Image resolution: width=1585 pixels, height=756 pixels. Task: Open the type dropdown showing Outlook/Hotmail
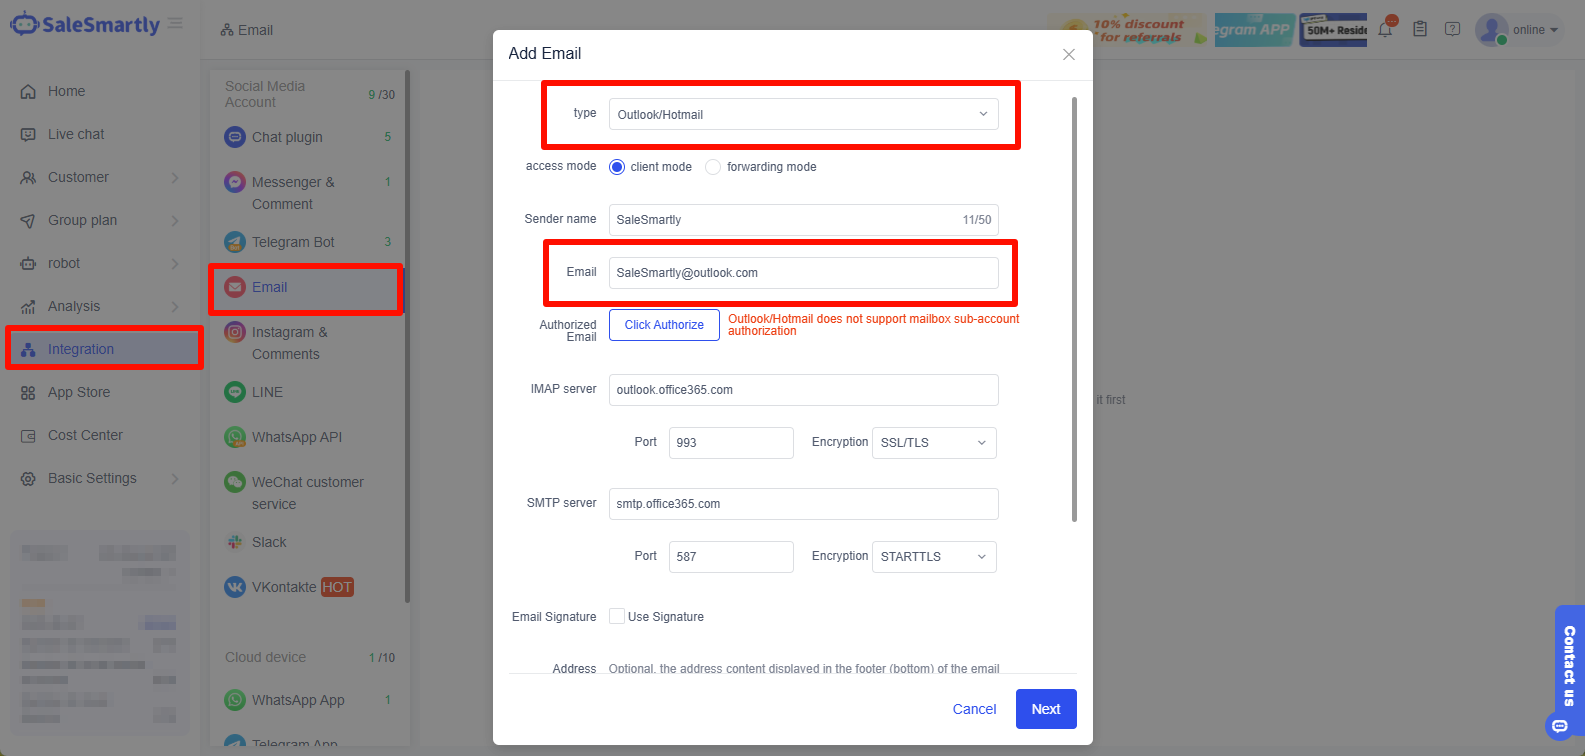804,114
